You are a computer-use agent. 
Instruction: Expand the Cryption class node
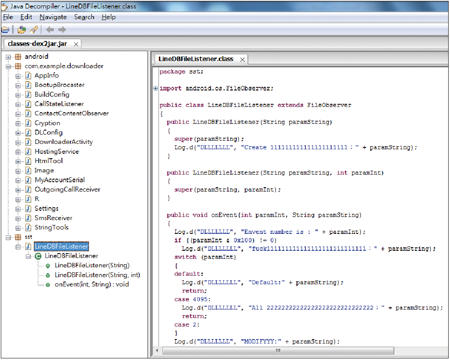(x=18, y=123)
